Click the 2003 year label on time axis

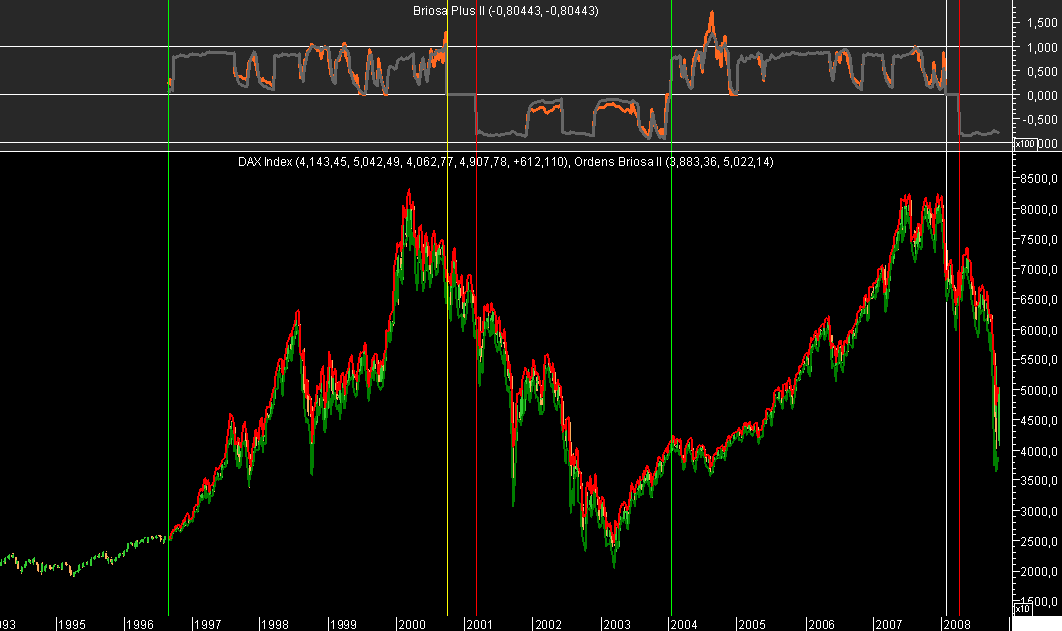(x=616, y=624)
